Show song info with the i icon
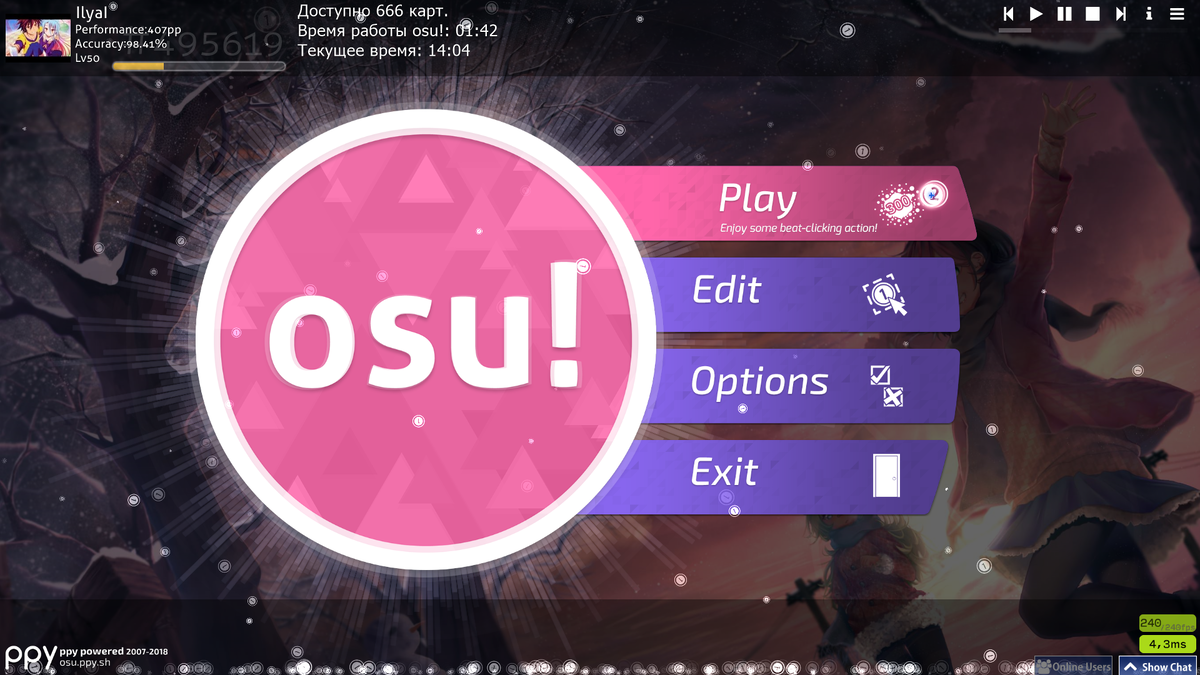 pos(1149,14)
